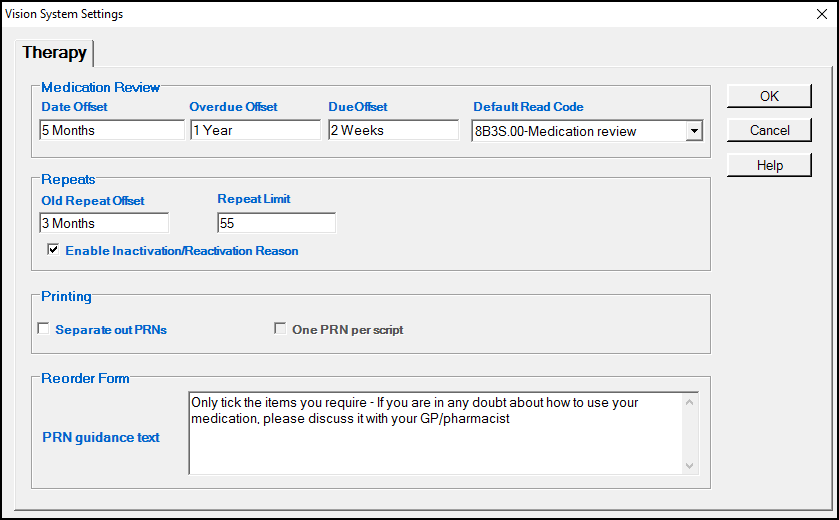839x520 pixels.
Task: Tick the One PRN per script checkbox
Action: tap(280, 329)
